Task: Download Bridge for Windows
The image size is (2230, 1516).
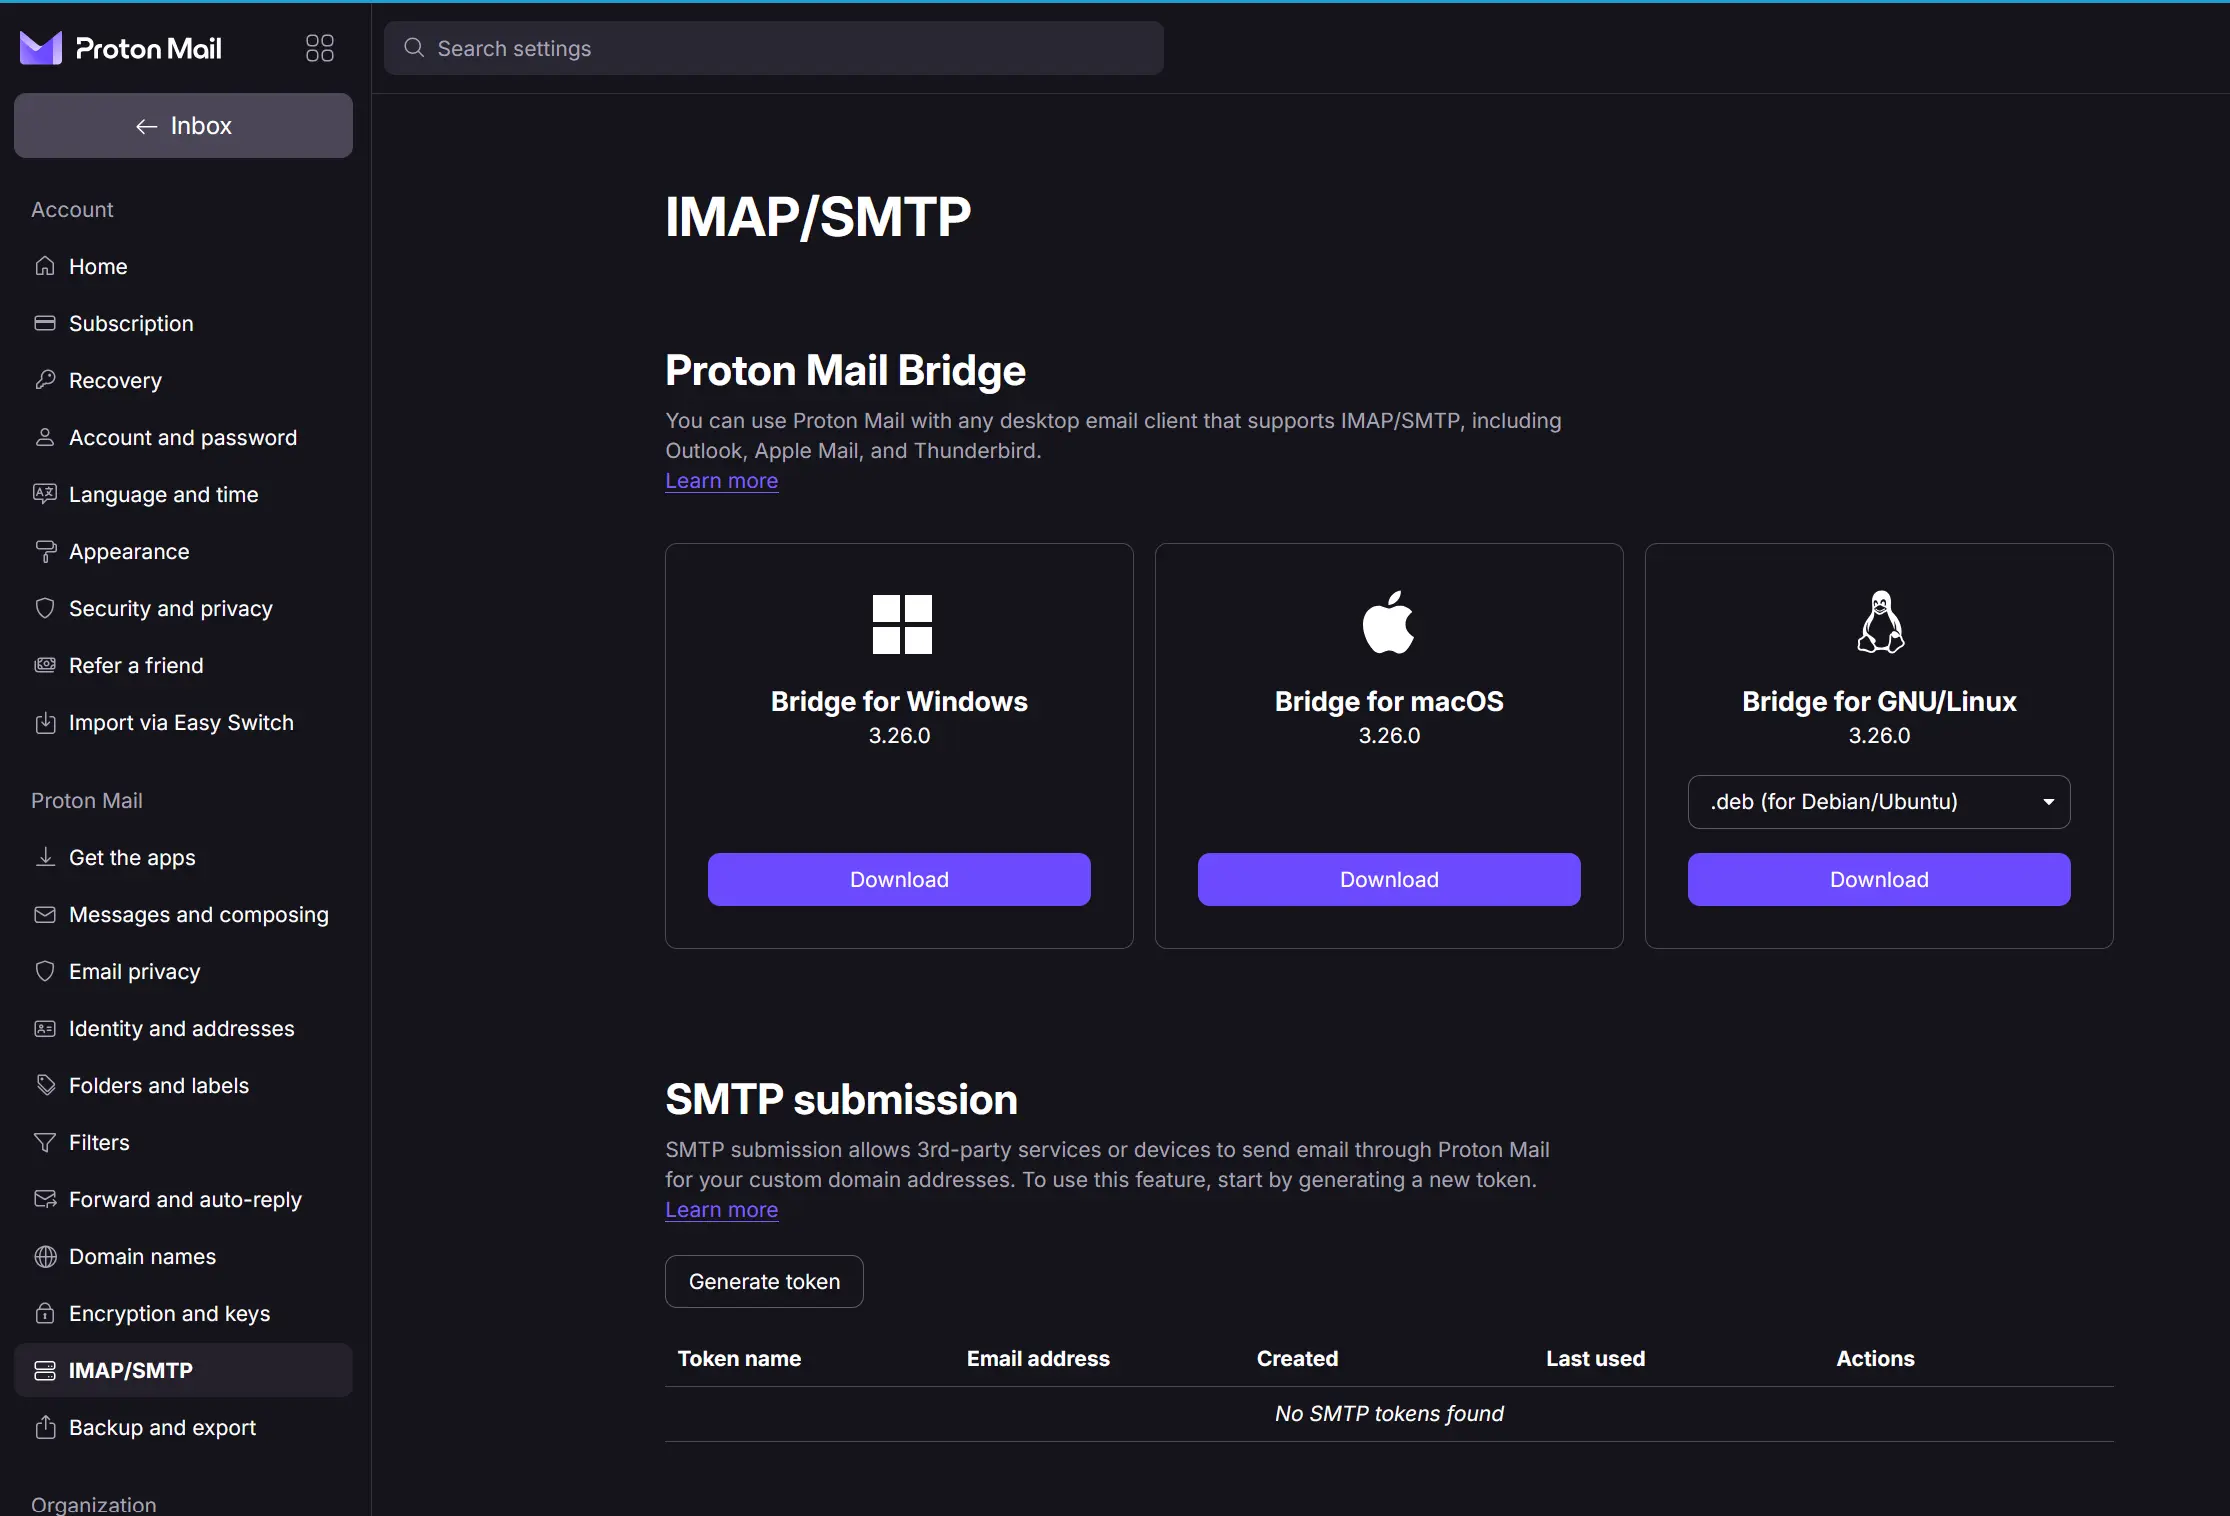Action: point(899,880)
